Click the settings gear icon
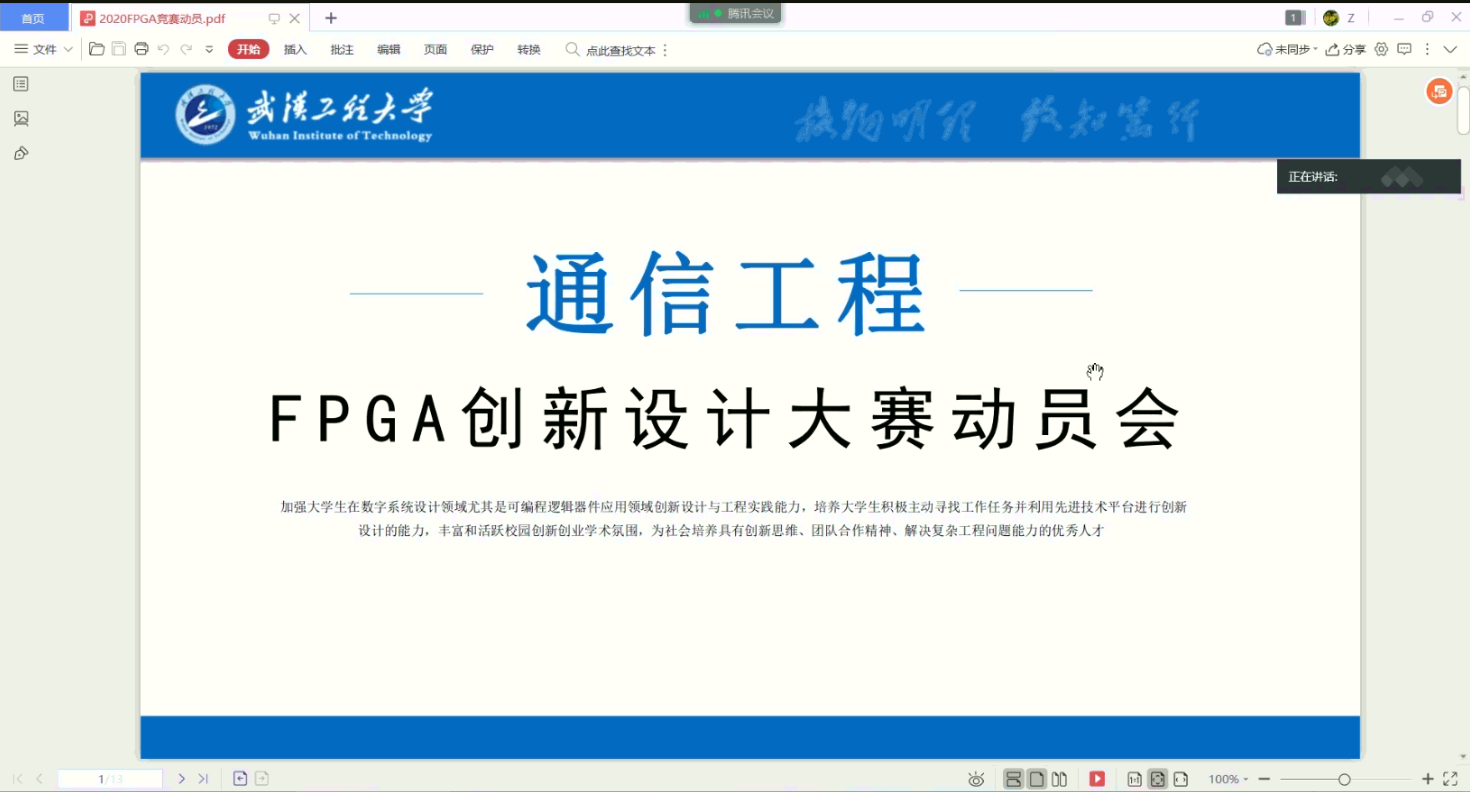Image resolution: width=1470 pixels, height=792 pixels. [x=1381, y=49]
